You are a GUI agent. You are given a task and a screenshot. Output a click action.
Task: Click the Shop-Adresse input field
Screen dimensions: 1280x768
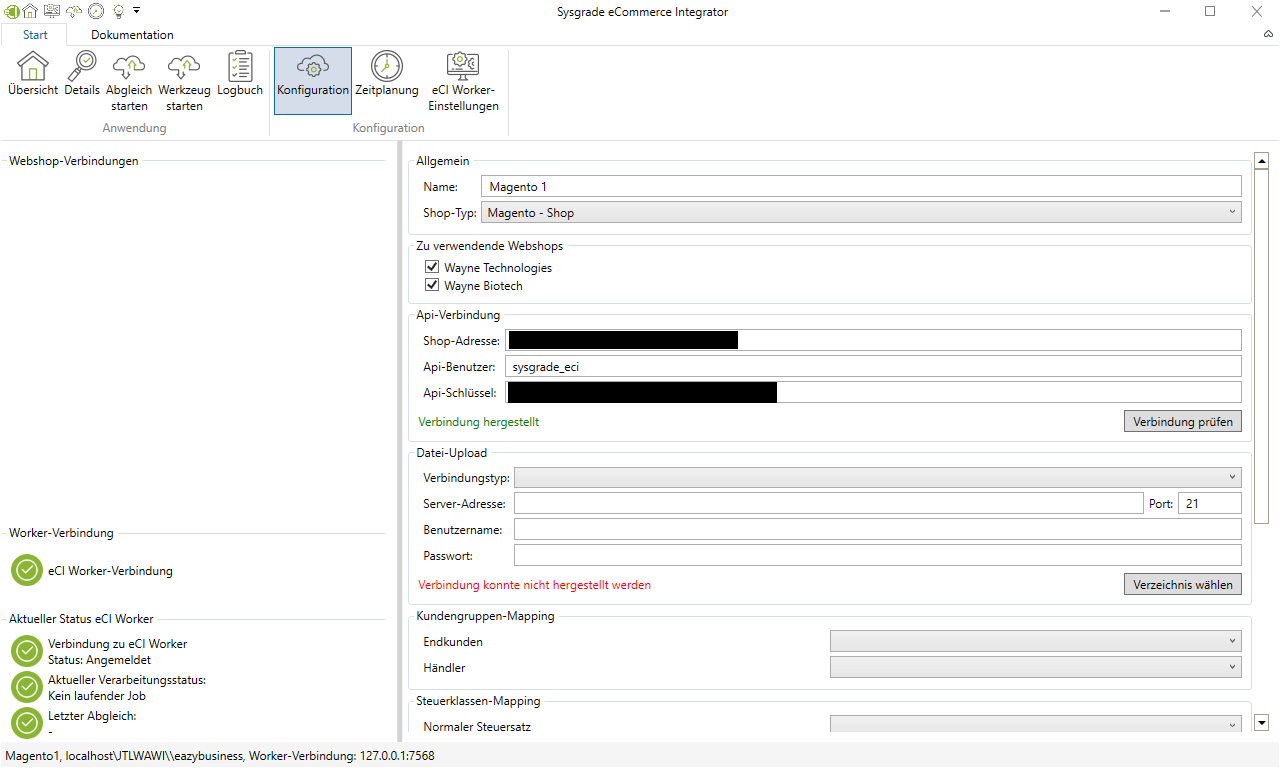coord(873,340)
